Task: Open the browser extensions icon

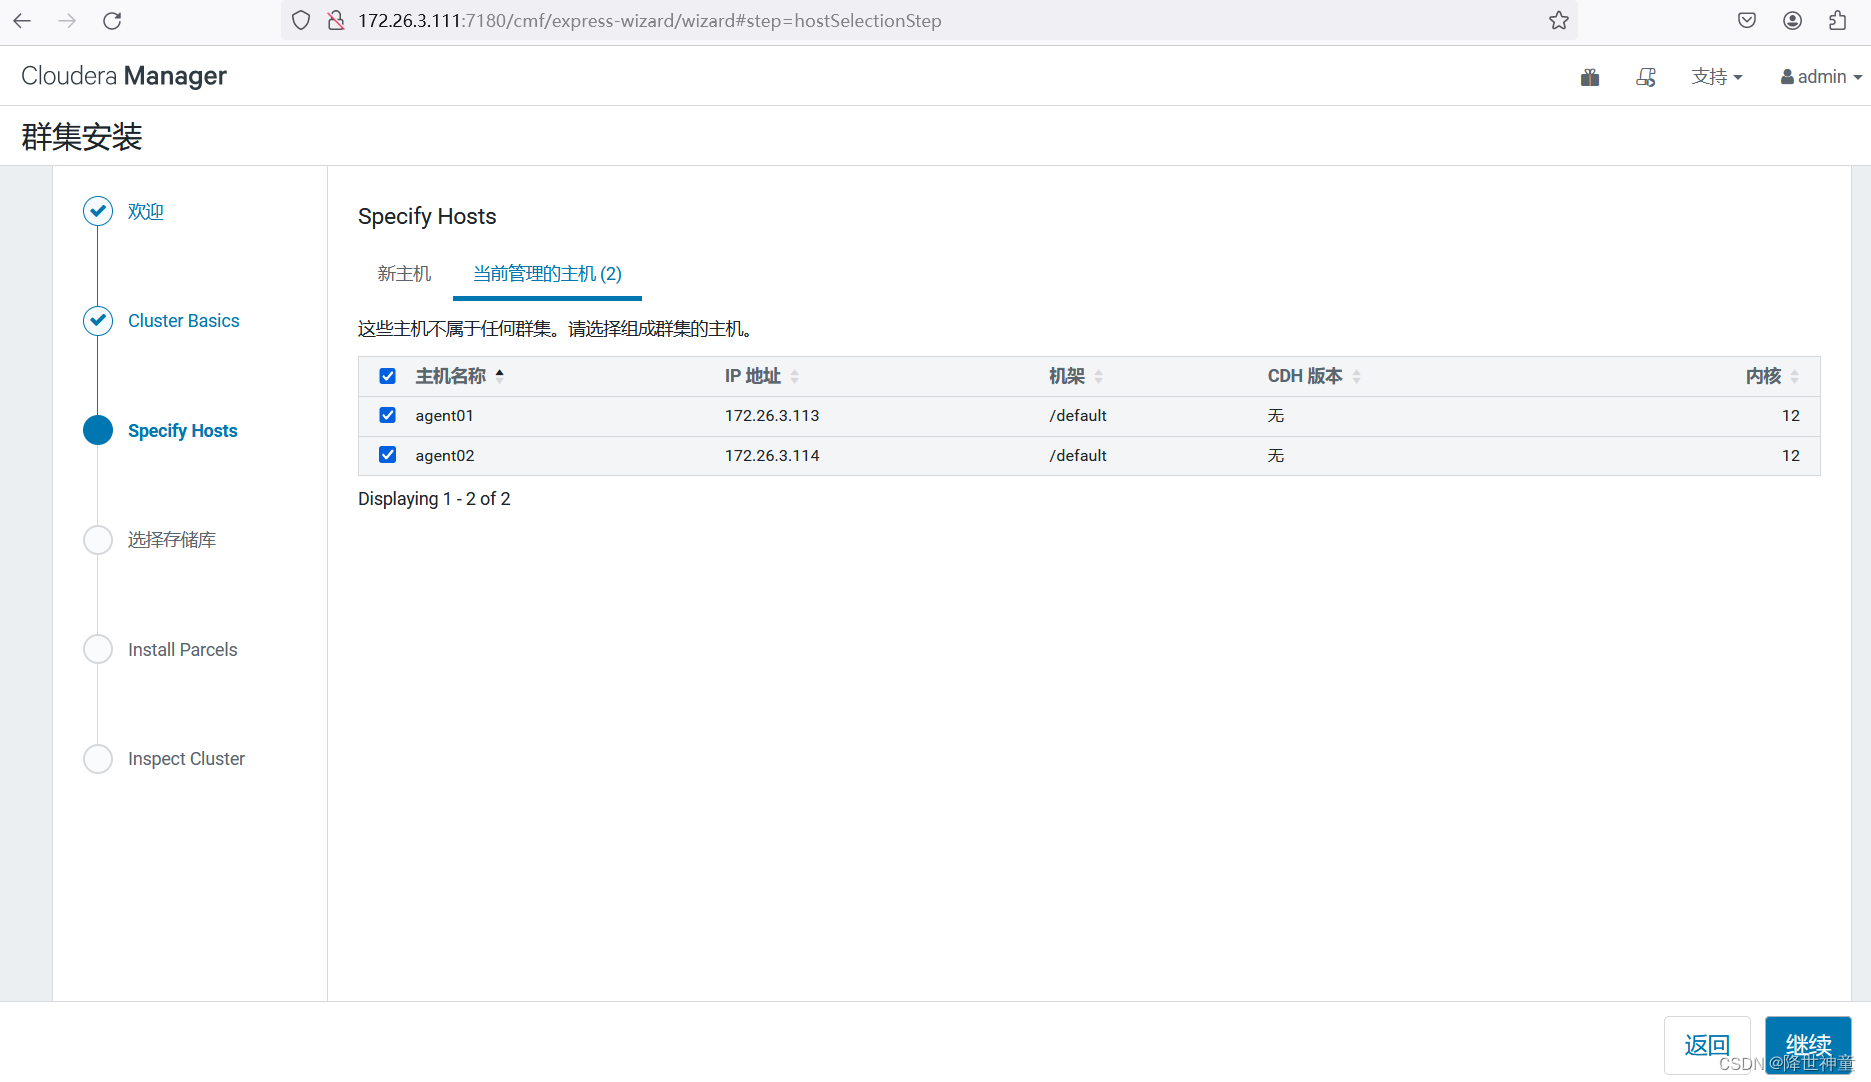Action: point(1837,20)
